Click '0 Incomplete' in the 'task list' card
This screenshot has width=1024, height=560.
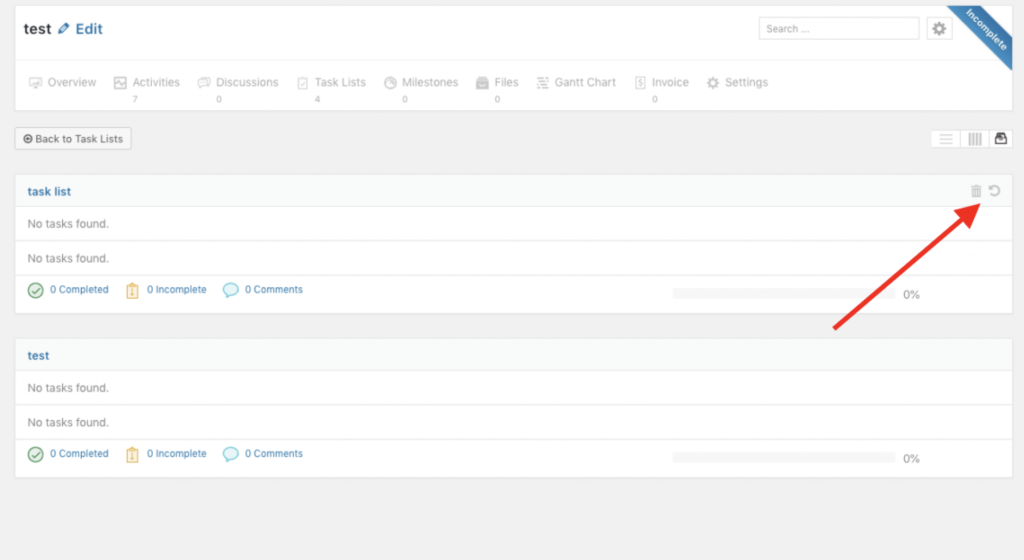176,289
